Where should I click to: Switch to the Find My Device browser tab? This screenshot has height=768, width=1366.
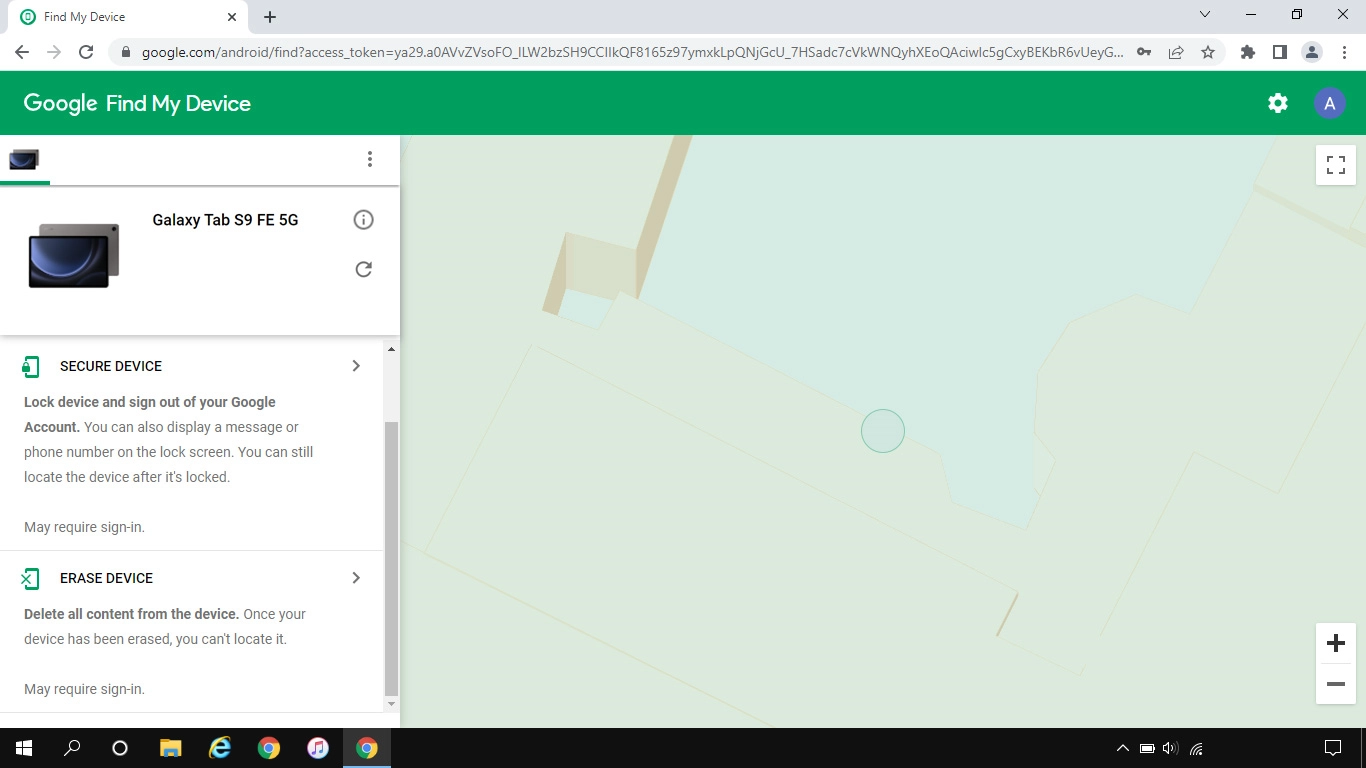click(x=120, y=16)
